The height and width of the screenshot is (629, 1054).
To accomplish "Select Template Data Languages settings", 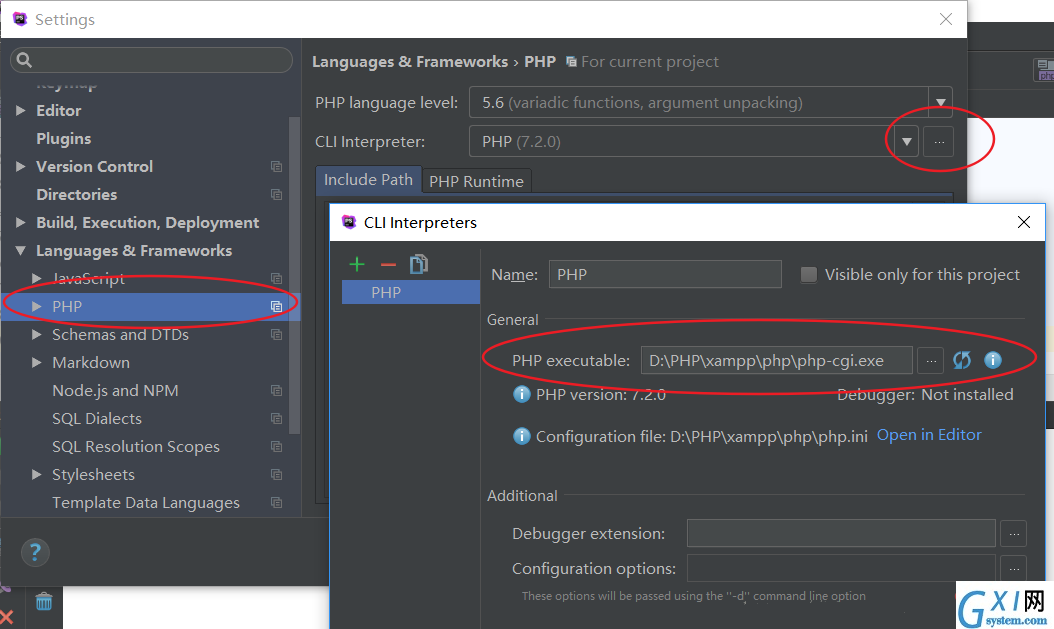I will click(x=146, y=503).
